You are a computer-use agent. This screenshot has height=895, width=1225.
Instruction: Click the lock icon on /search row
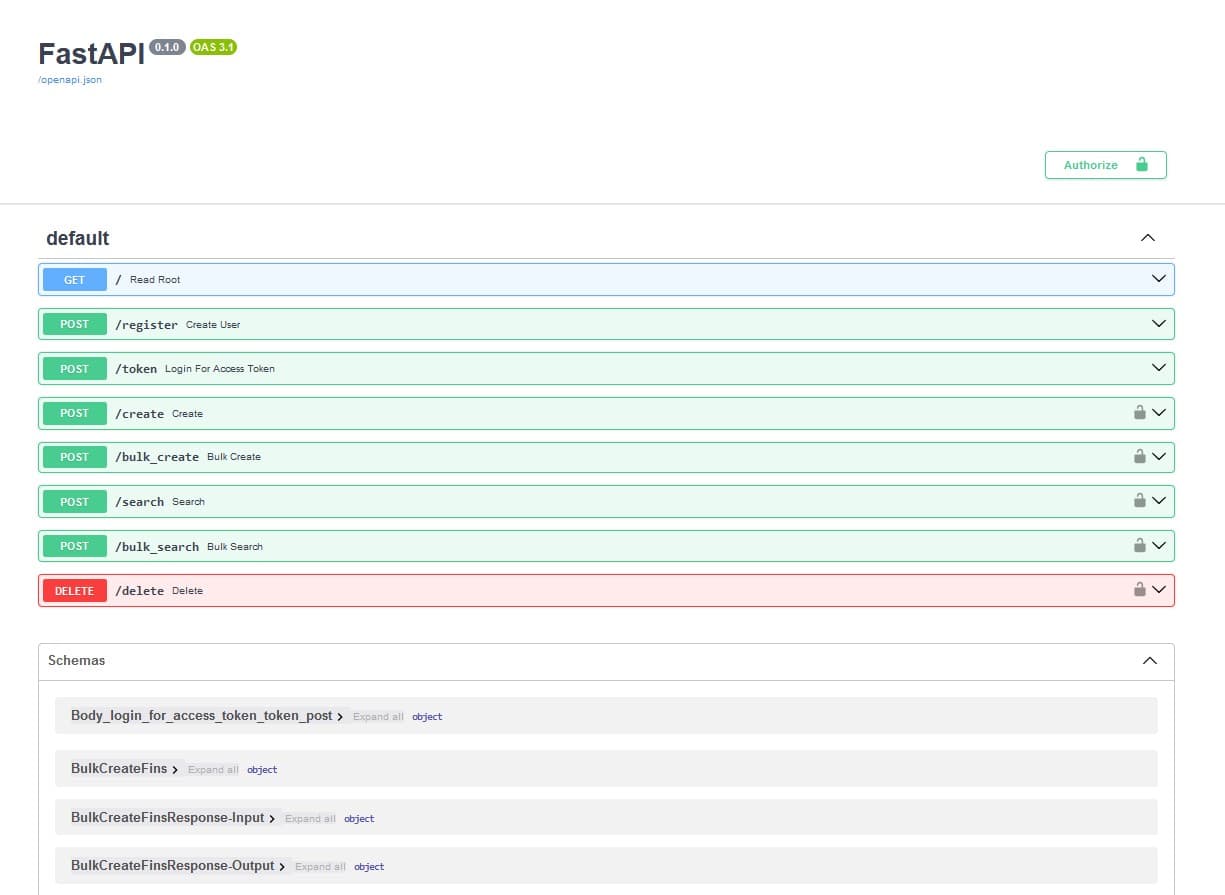pyautogui.click(x=1139, y=500)
